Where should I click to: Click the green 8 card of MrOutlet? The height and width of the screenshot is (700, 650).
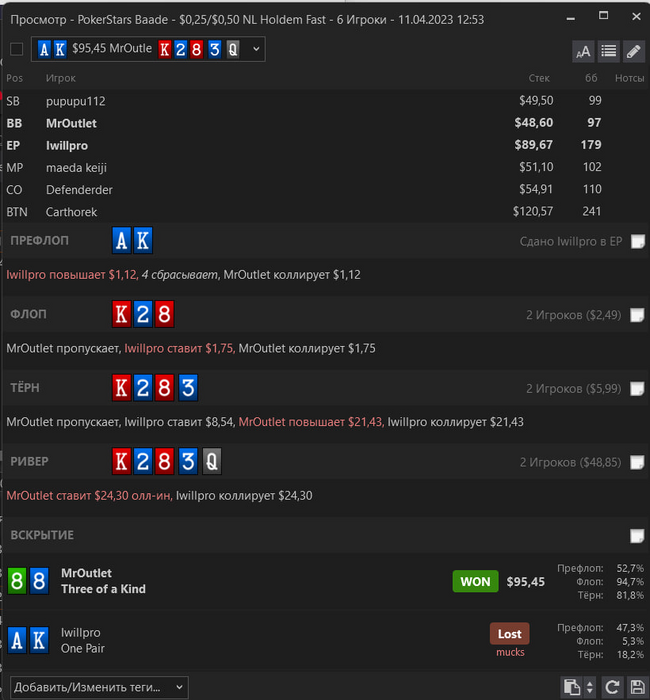click(17, 581)
